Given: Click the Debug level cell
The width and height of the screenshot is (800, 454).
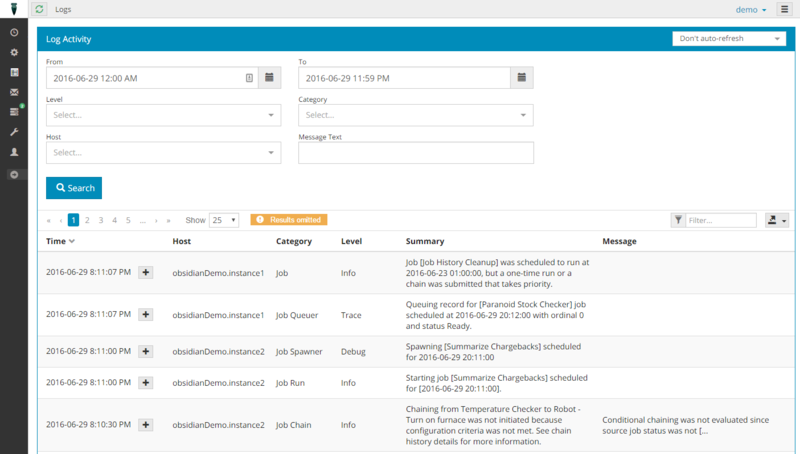Looking at the screenshot, I should click(353, 352).
